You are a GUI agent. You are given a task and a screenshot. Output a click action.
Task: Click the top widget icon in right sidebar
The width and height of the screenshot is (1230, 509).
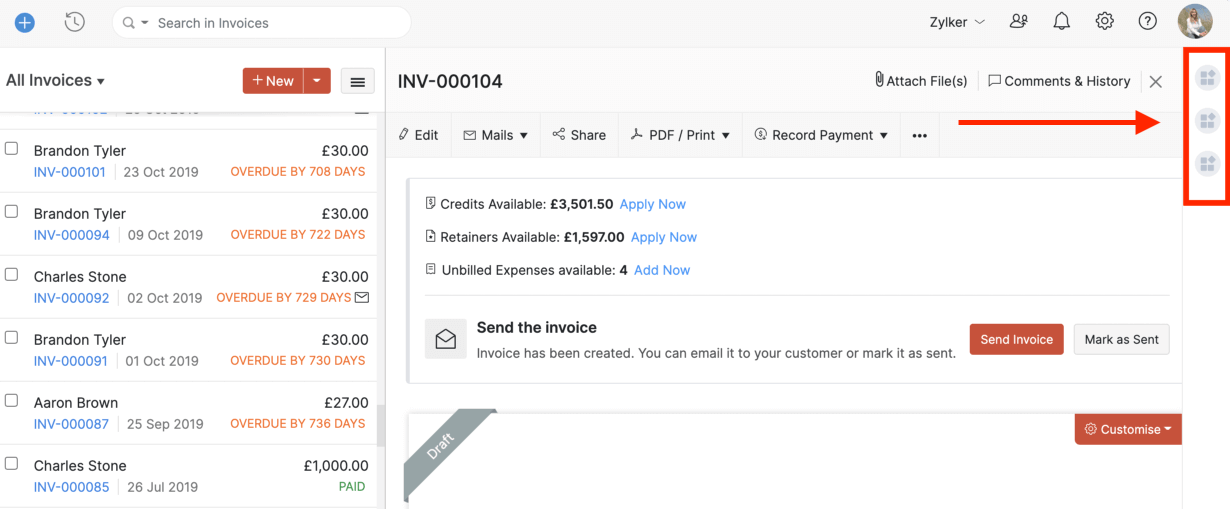[x=1207, y=77]
